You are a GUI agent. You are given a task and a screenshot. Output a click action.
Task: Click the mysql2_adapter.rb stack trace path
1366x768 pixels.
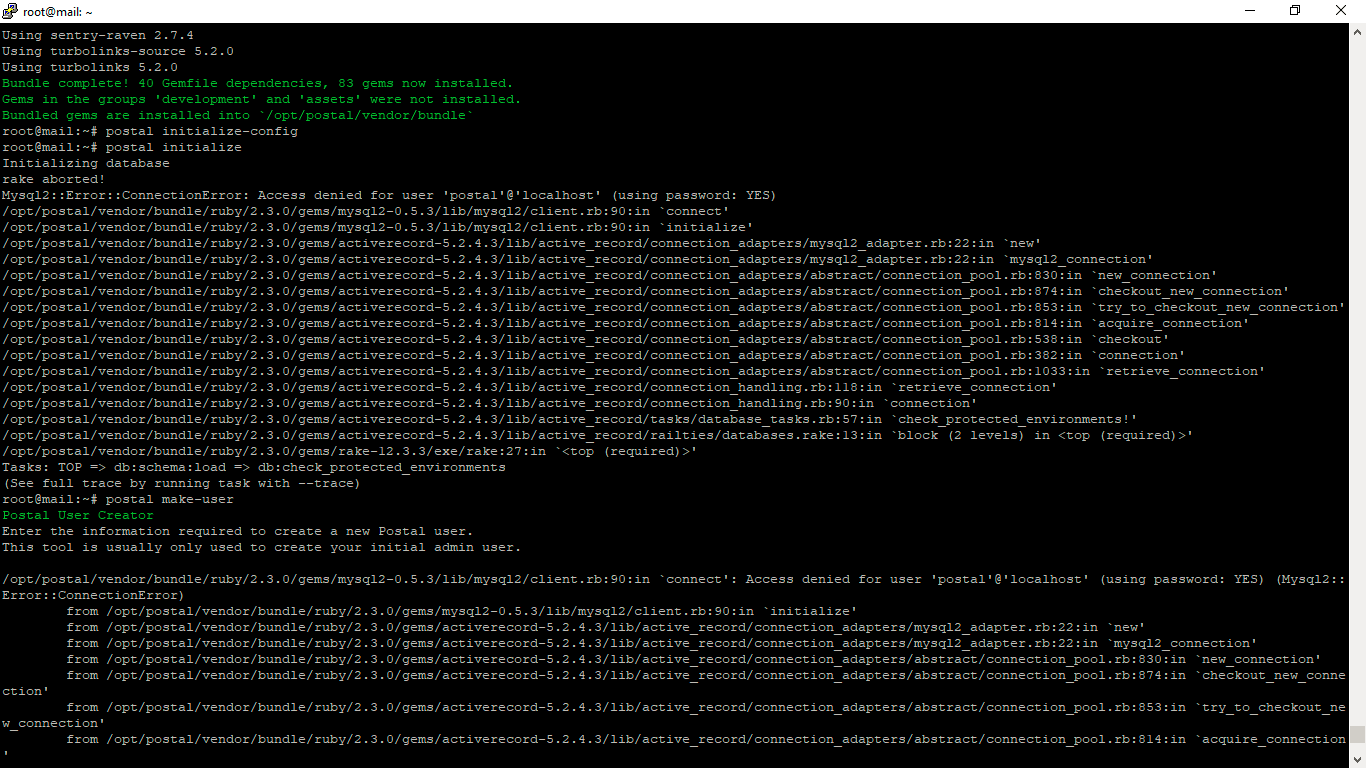(x=520, y=242)
